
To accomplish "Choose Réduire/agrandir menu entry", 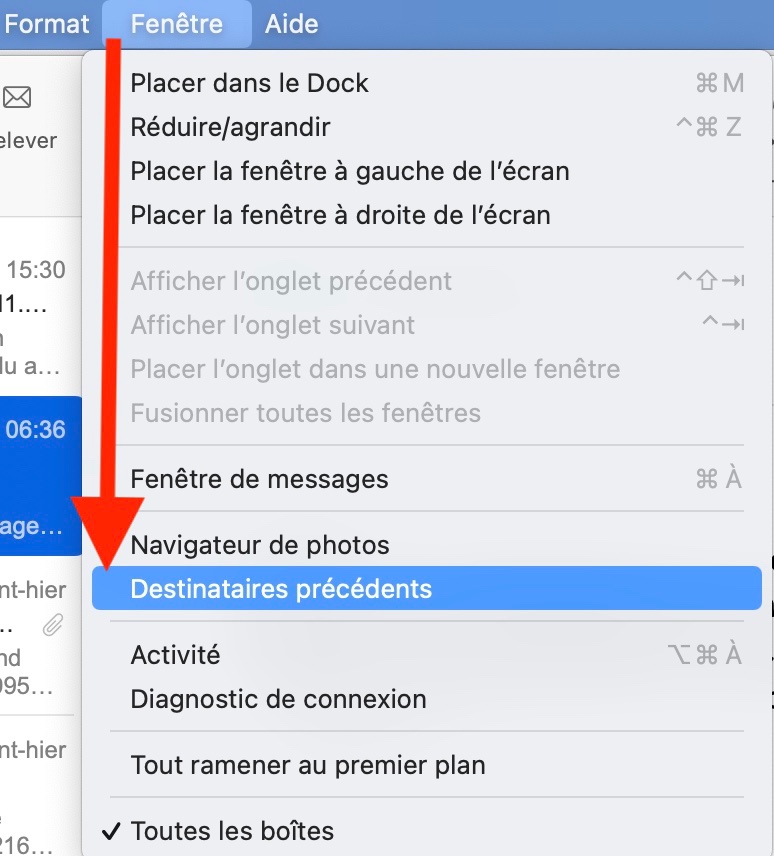I will [231, 127].
